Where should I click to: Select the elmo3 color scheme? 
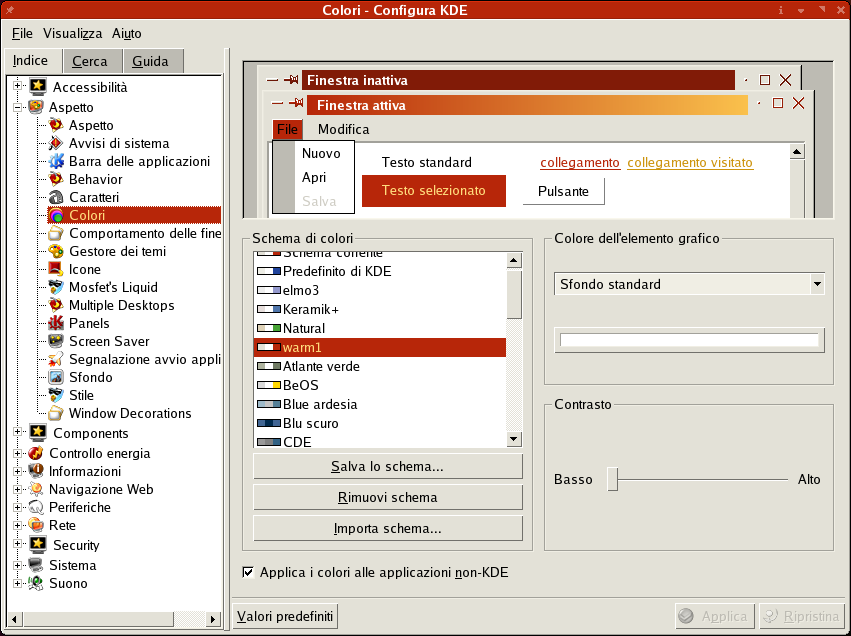tap(379, 290)
